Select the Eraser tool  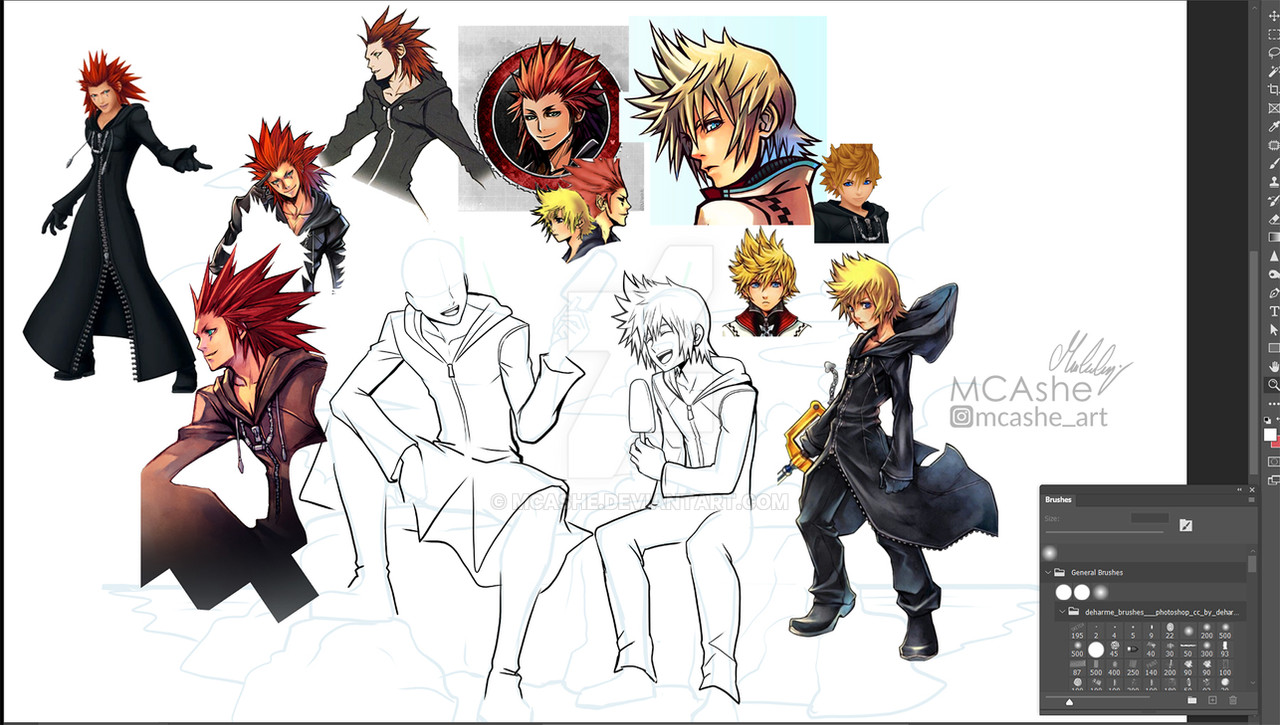click(1273, 219)
